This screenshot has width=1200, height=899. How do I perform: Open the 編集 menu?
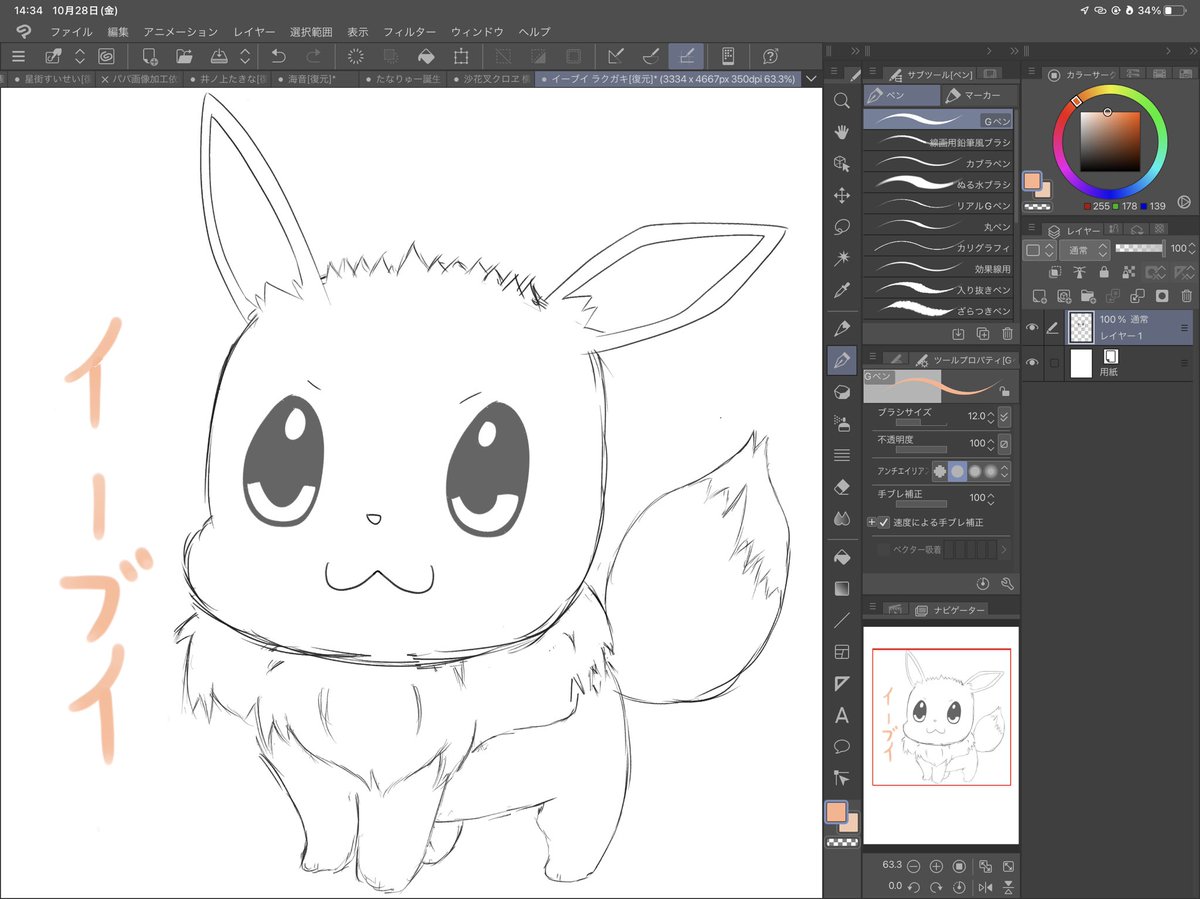tap(118, 32)
